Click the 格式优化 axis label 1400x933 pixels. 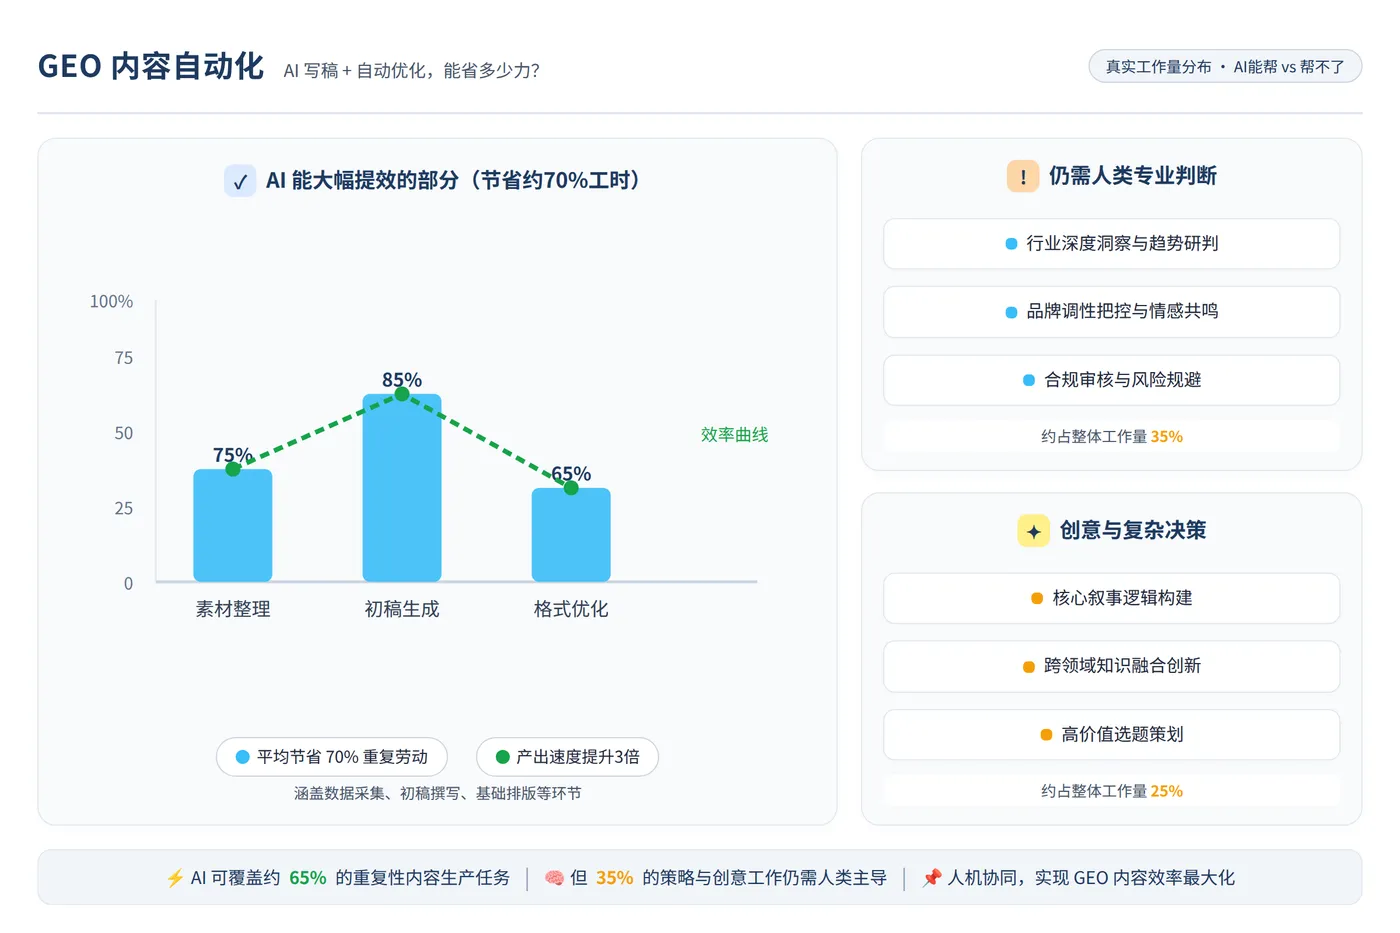(x=571, y=609)
